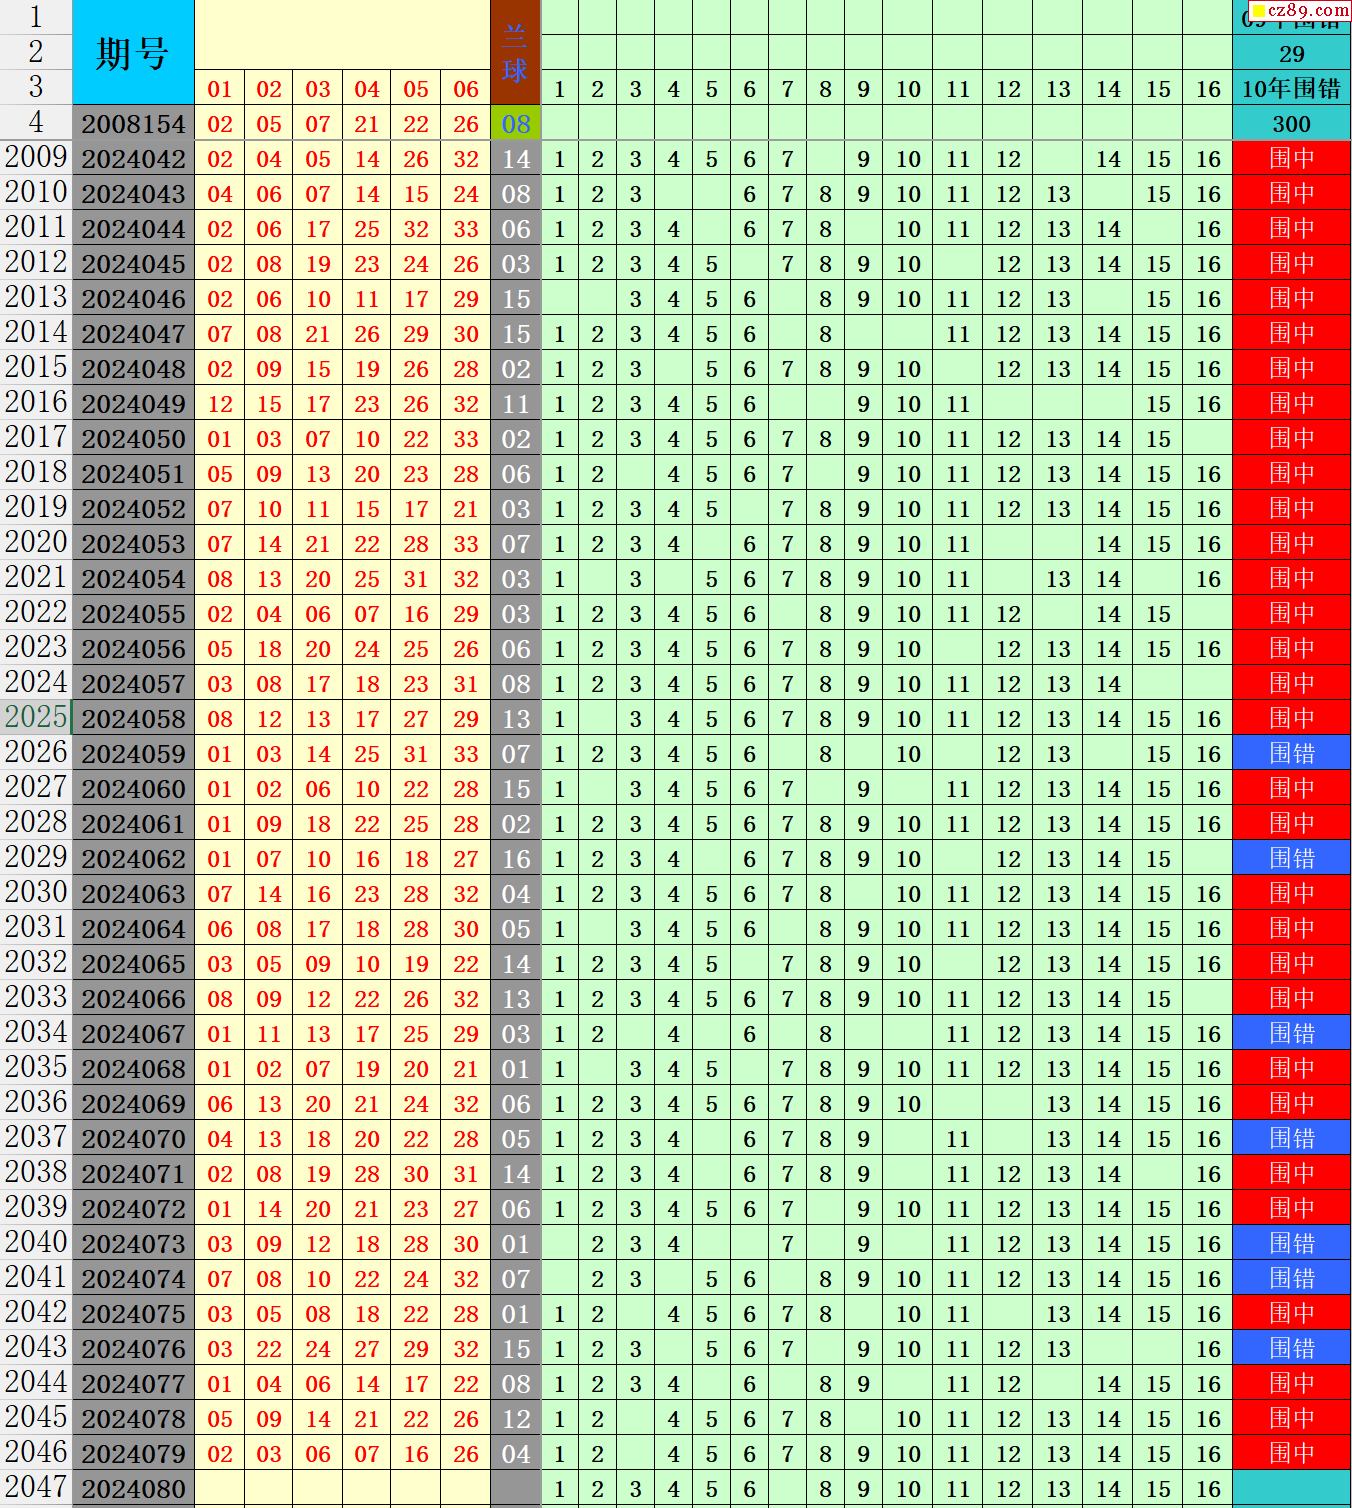Click gray blue-ball cell 14 for issue 2024042

coord(515,158)
